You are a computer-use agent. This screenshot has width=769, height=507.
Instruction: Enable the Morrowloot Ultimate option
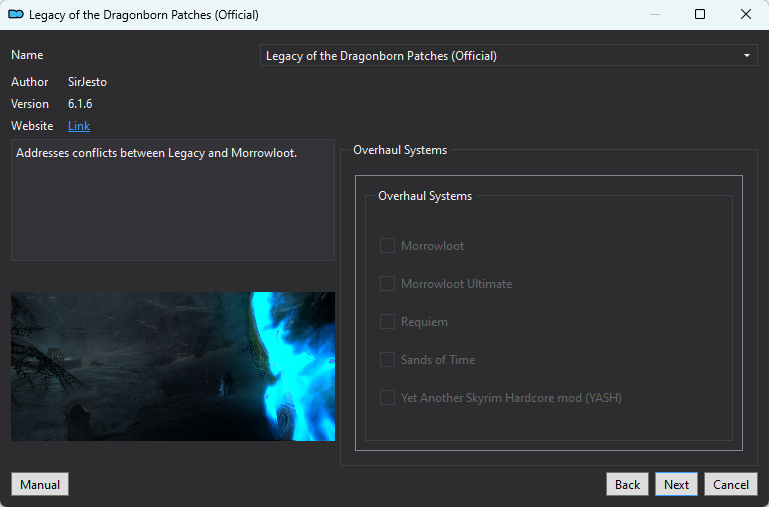pyautogui.click(x=387, y=283)
